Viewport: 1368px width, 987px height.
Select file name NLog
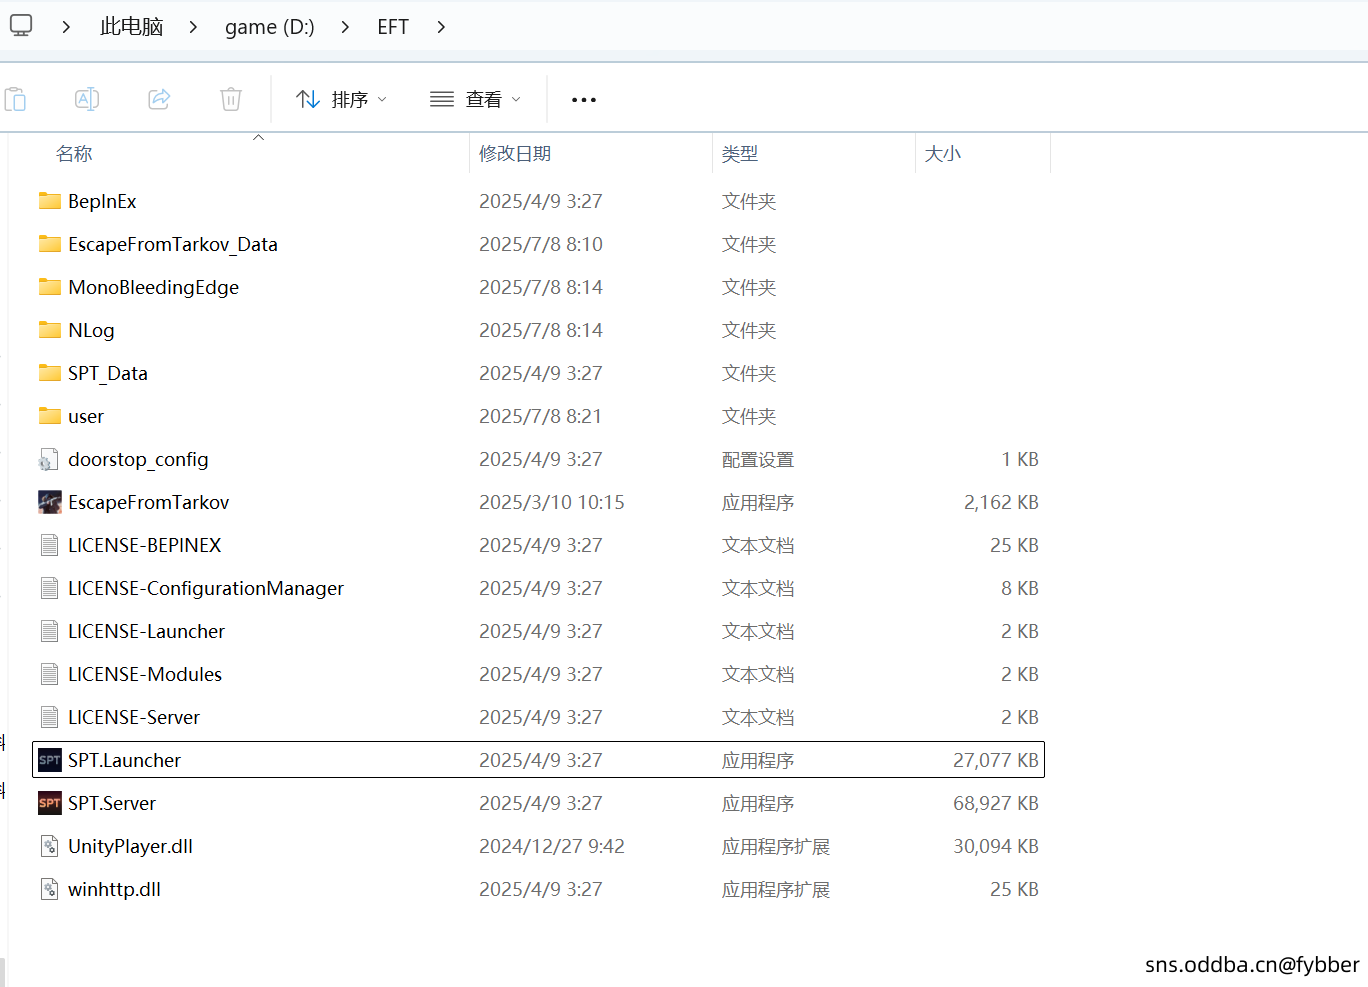[x=91, y=330]
